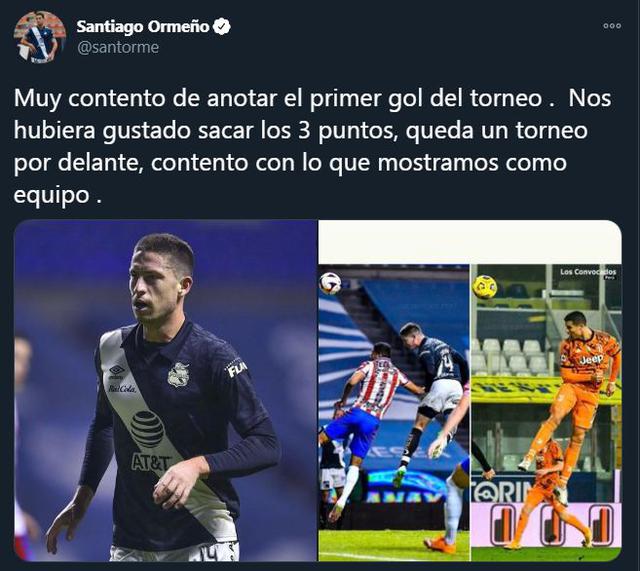Click the tweet's first line about primer gol
Screen dimensions: 640x571
tap(312, 98)
